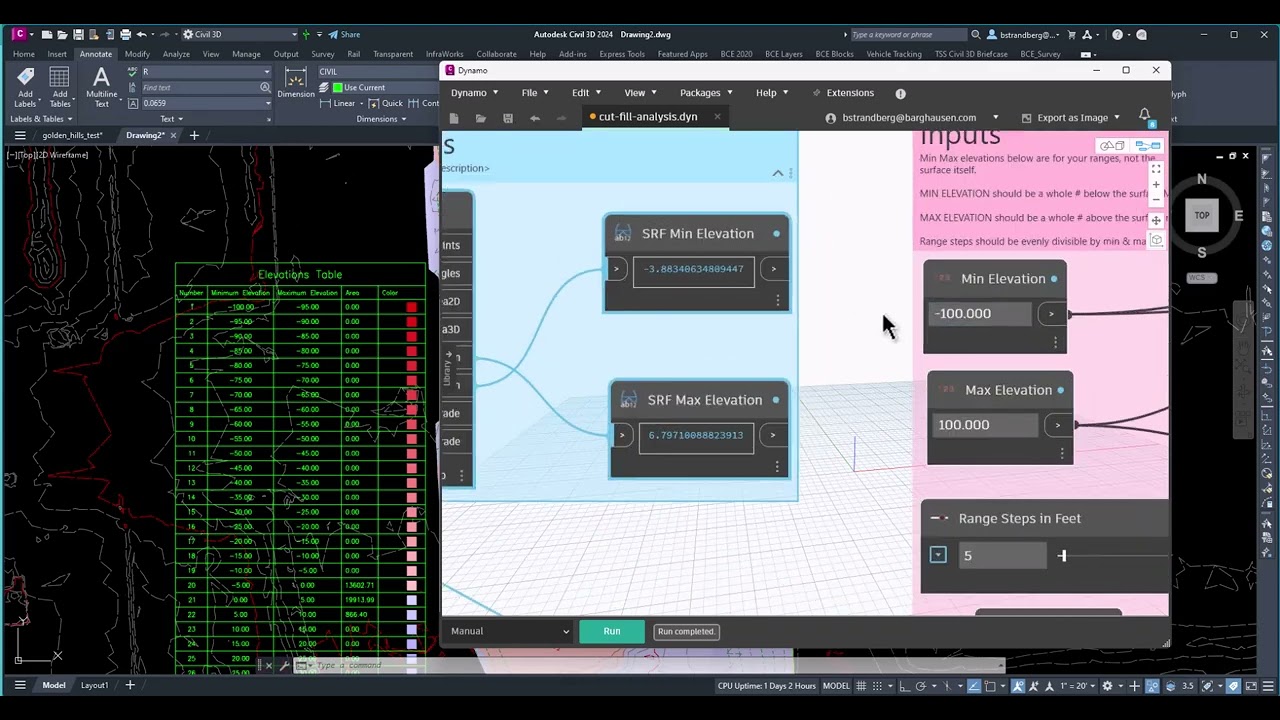The height and width of the screenshot is (720, 1280).
Task: Expand the Range Steps slider settings arrow
Action: (938, 555)
